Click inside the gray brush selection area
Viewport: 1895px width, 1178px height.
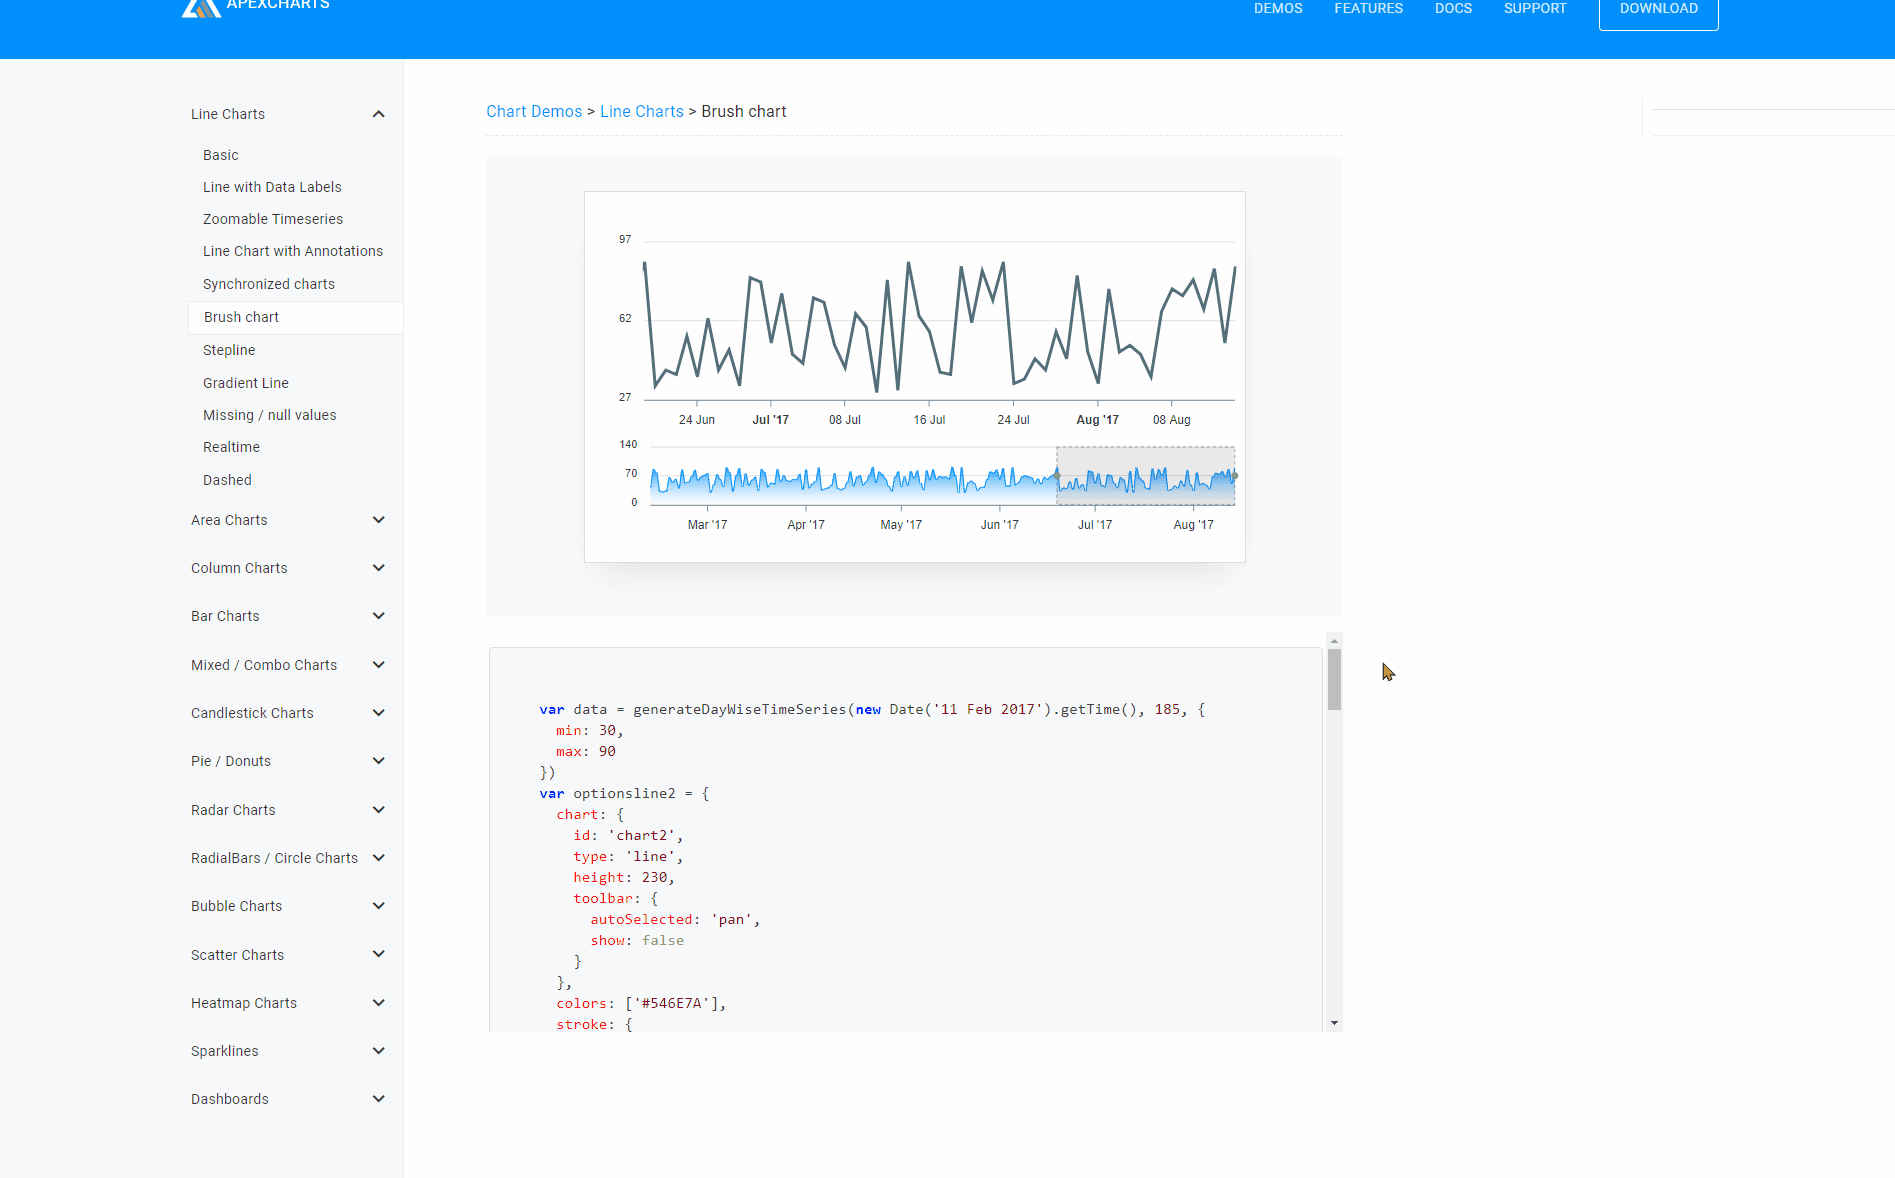[x=1146, y=475]
